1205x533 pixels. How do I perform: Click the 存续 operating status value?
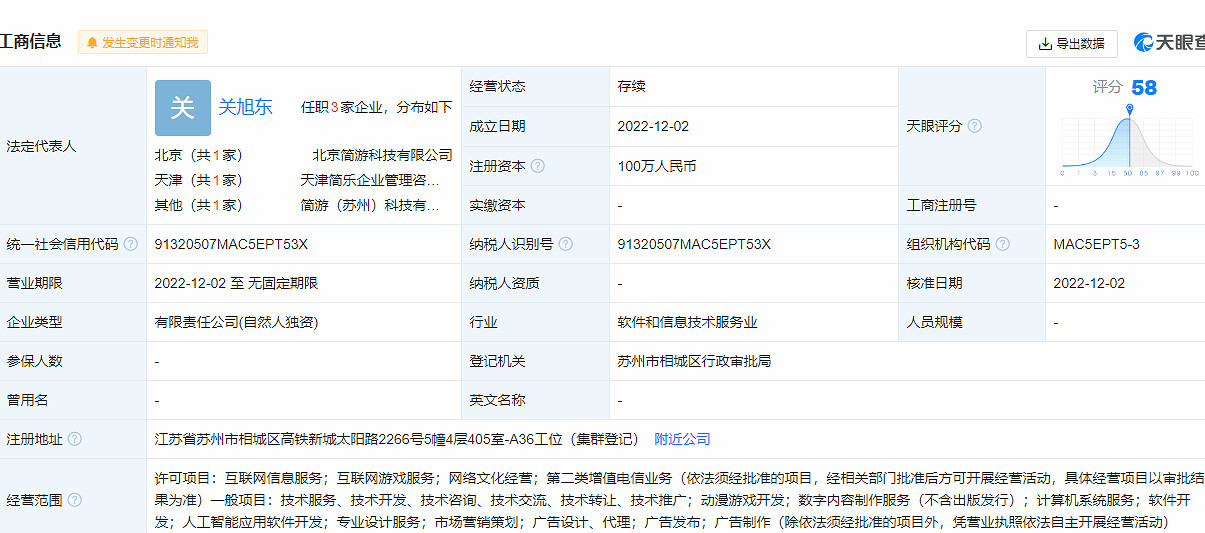(x=632, y=86)
